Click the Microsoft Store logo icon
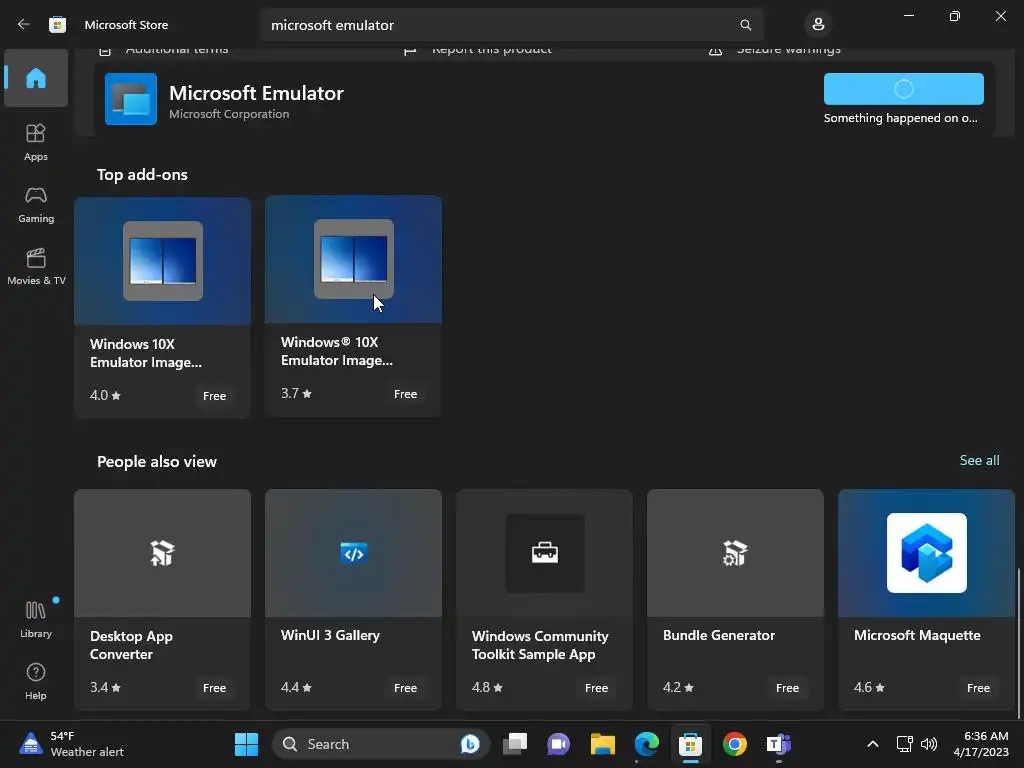Image resolution: width=1024 pixels, height=768 pixels. point(57,25)
